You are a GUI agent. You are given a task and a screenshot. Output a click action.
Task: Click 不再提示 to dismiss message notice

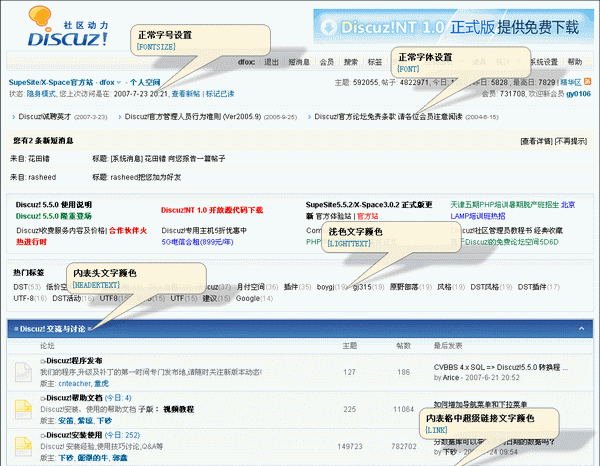click(571, 141)
